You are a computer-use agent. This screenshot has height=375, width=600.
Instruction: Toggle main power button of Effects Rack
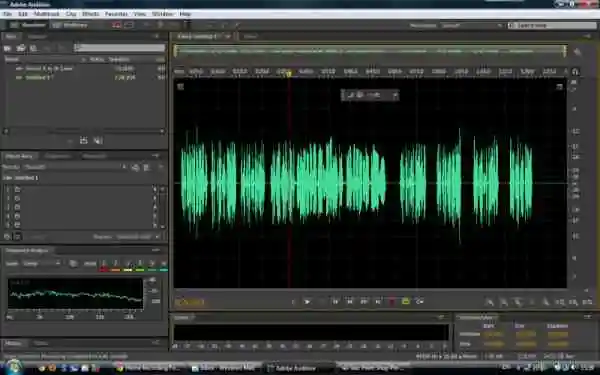click(x=7, y=237)
